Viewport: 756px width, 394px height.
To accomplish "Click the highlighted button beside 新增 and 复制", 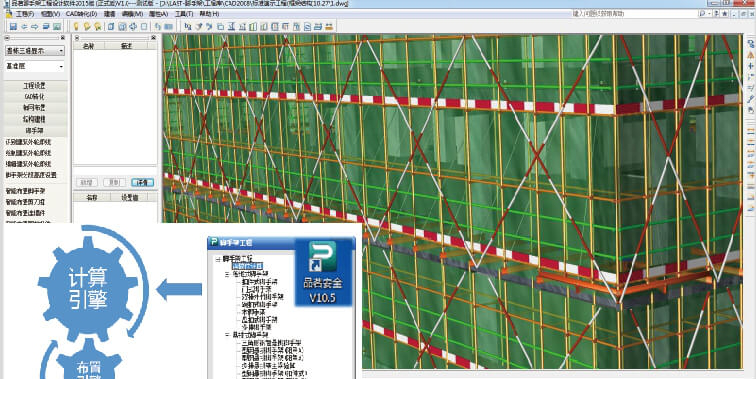I will [x=142, y=182].
